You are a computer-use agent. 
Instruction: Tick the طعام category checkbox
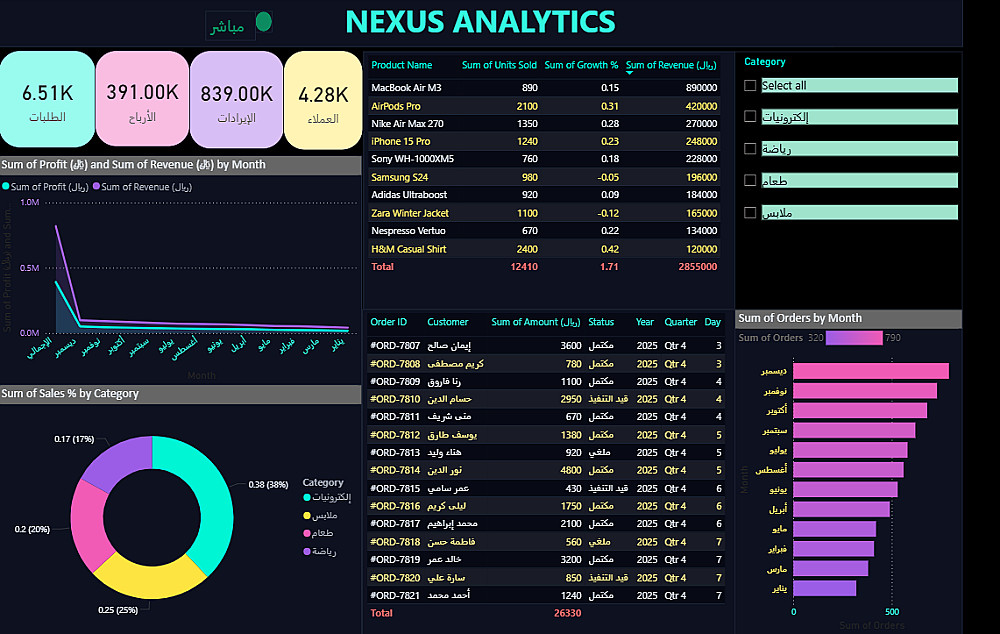point(750,181)
